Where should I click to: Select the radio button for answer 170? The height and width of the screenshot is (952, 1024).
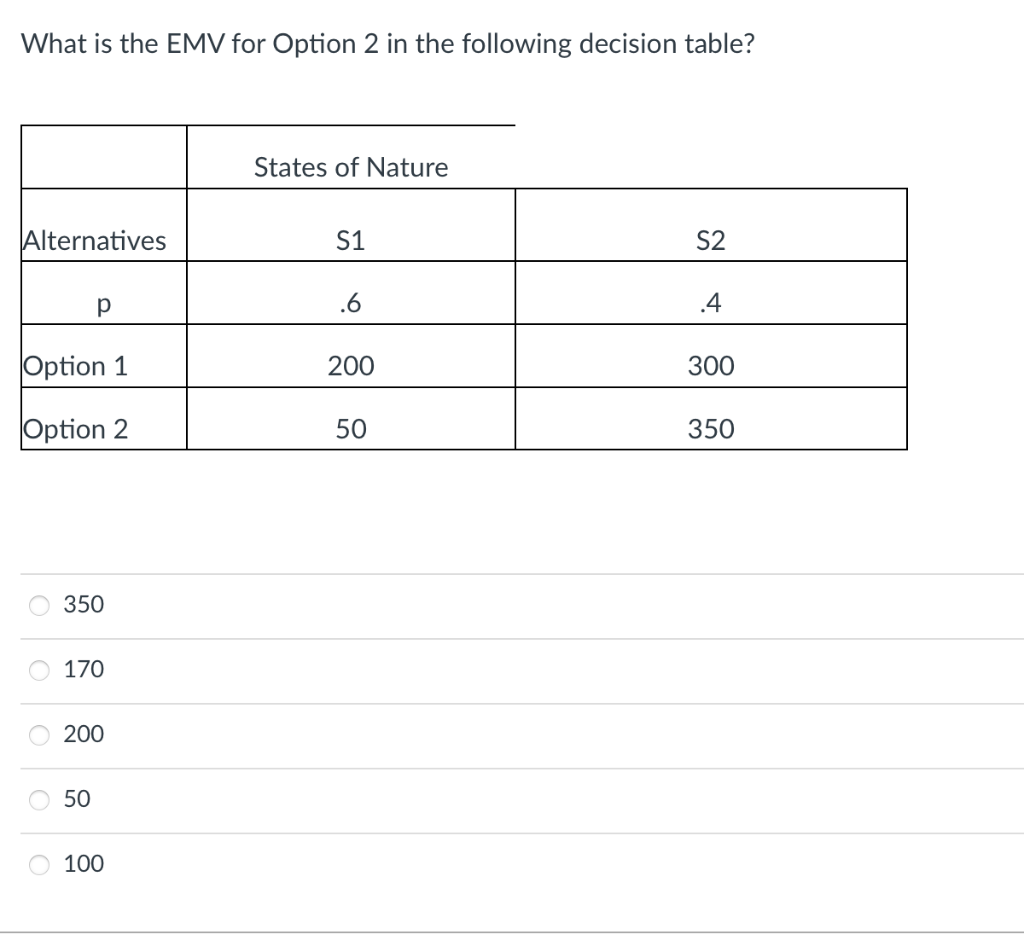pos(38,670)
